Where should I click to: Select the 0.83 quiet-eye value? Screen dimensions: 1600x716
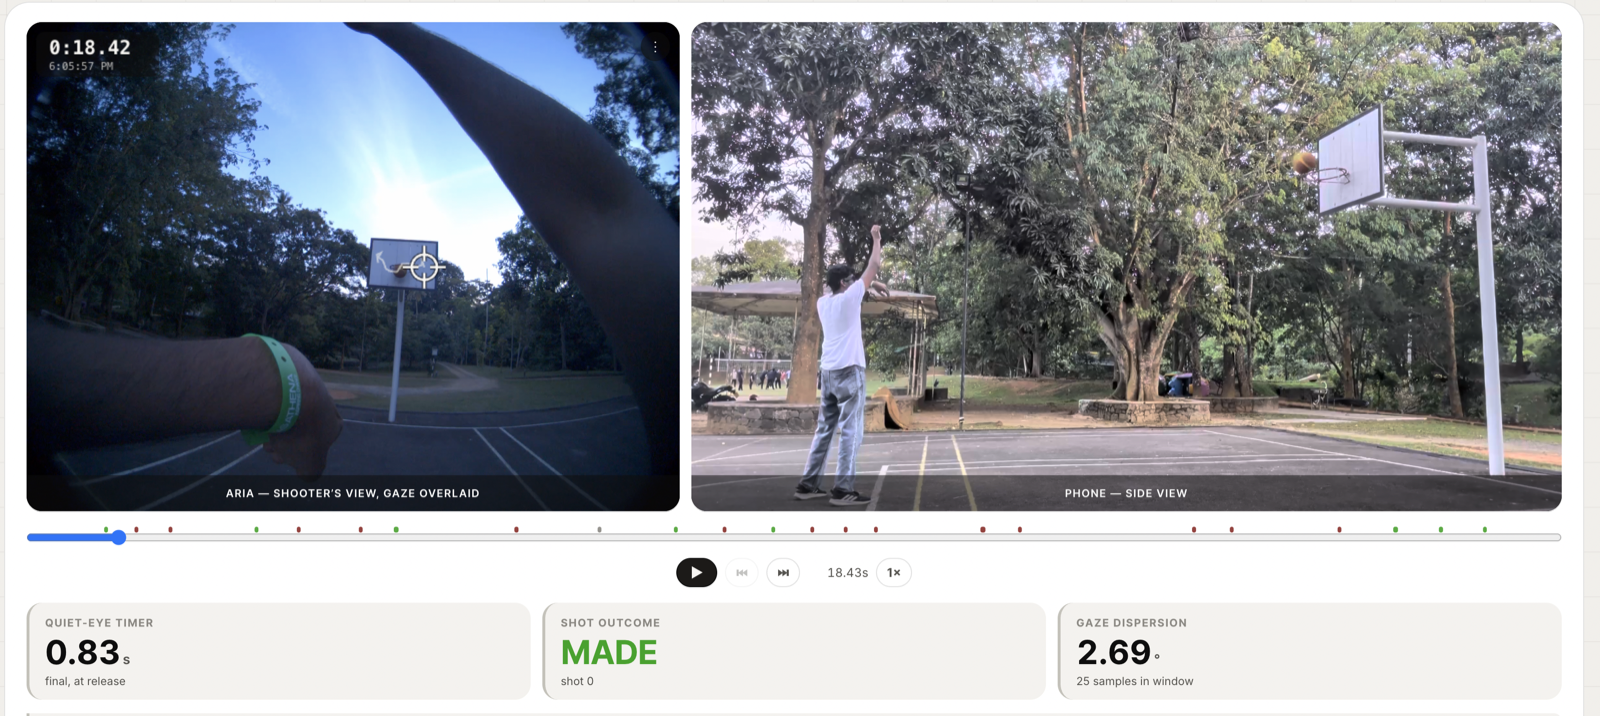pos(82,653)
